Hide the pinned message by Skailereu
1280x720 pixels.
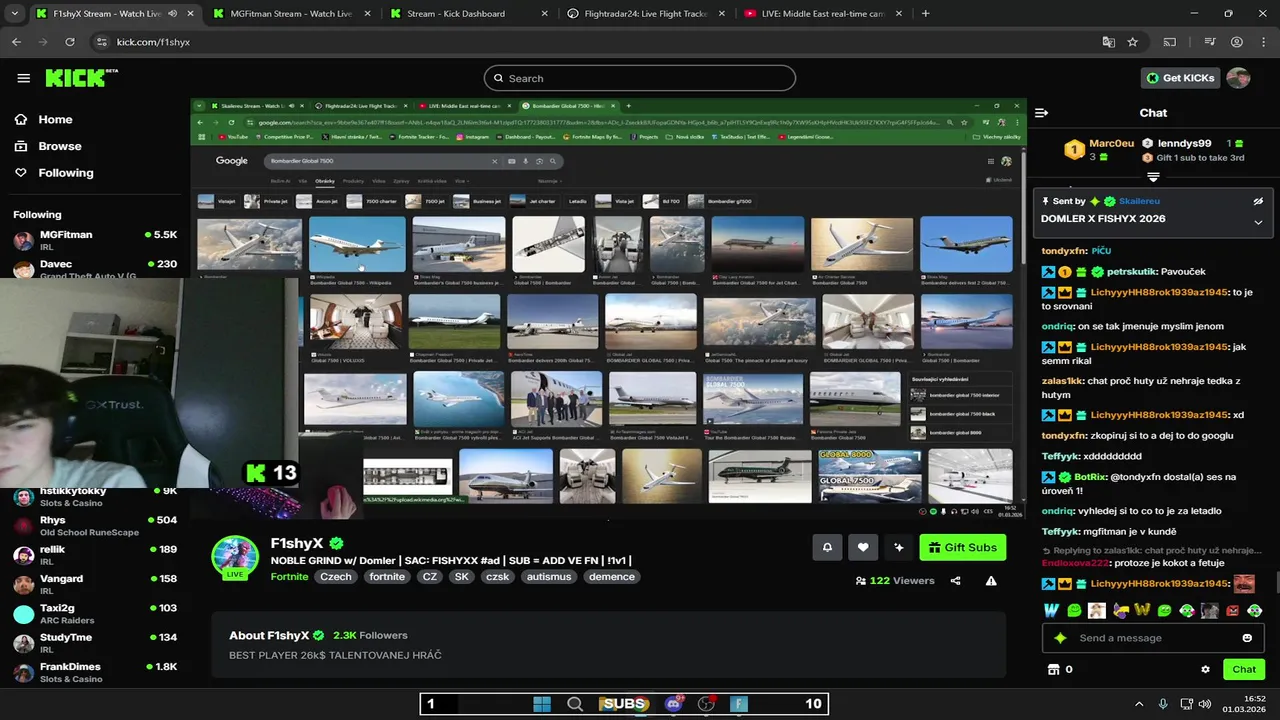coord(1258,201)
